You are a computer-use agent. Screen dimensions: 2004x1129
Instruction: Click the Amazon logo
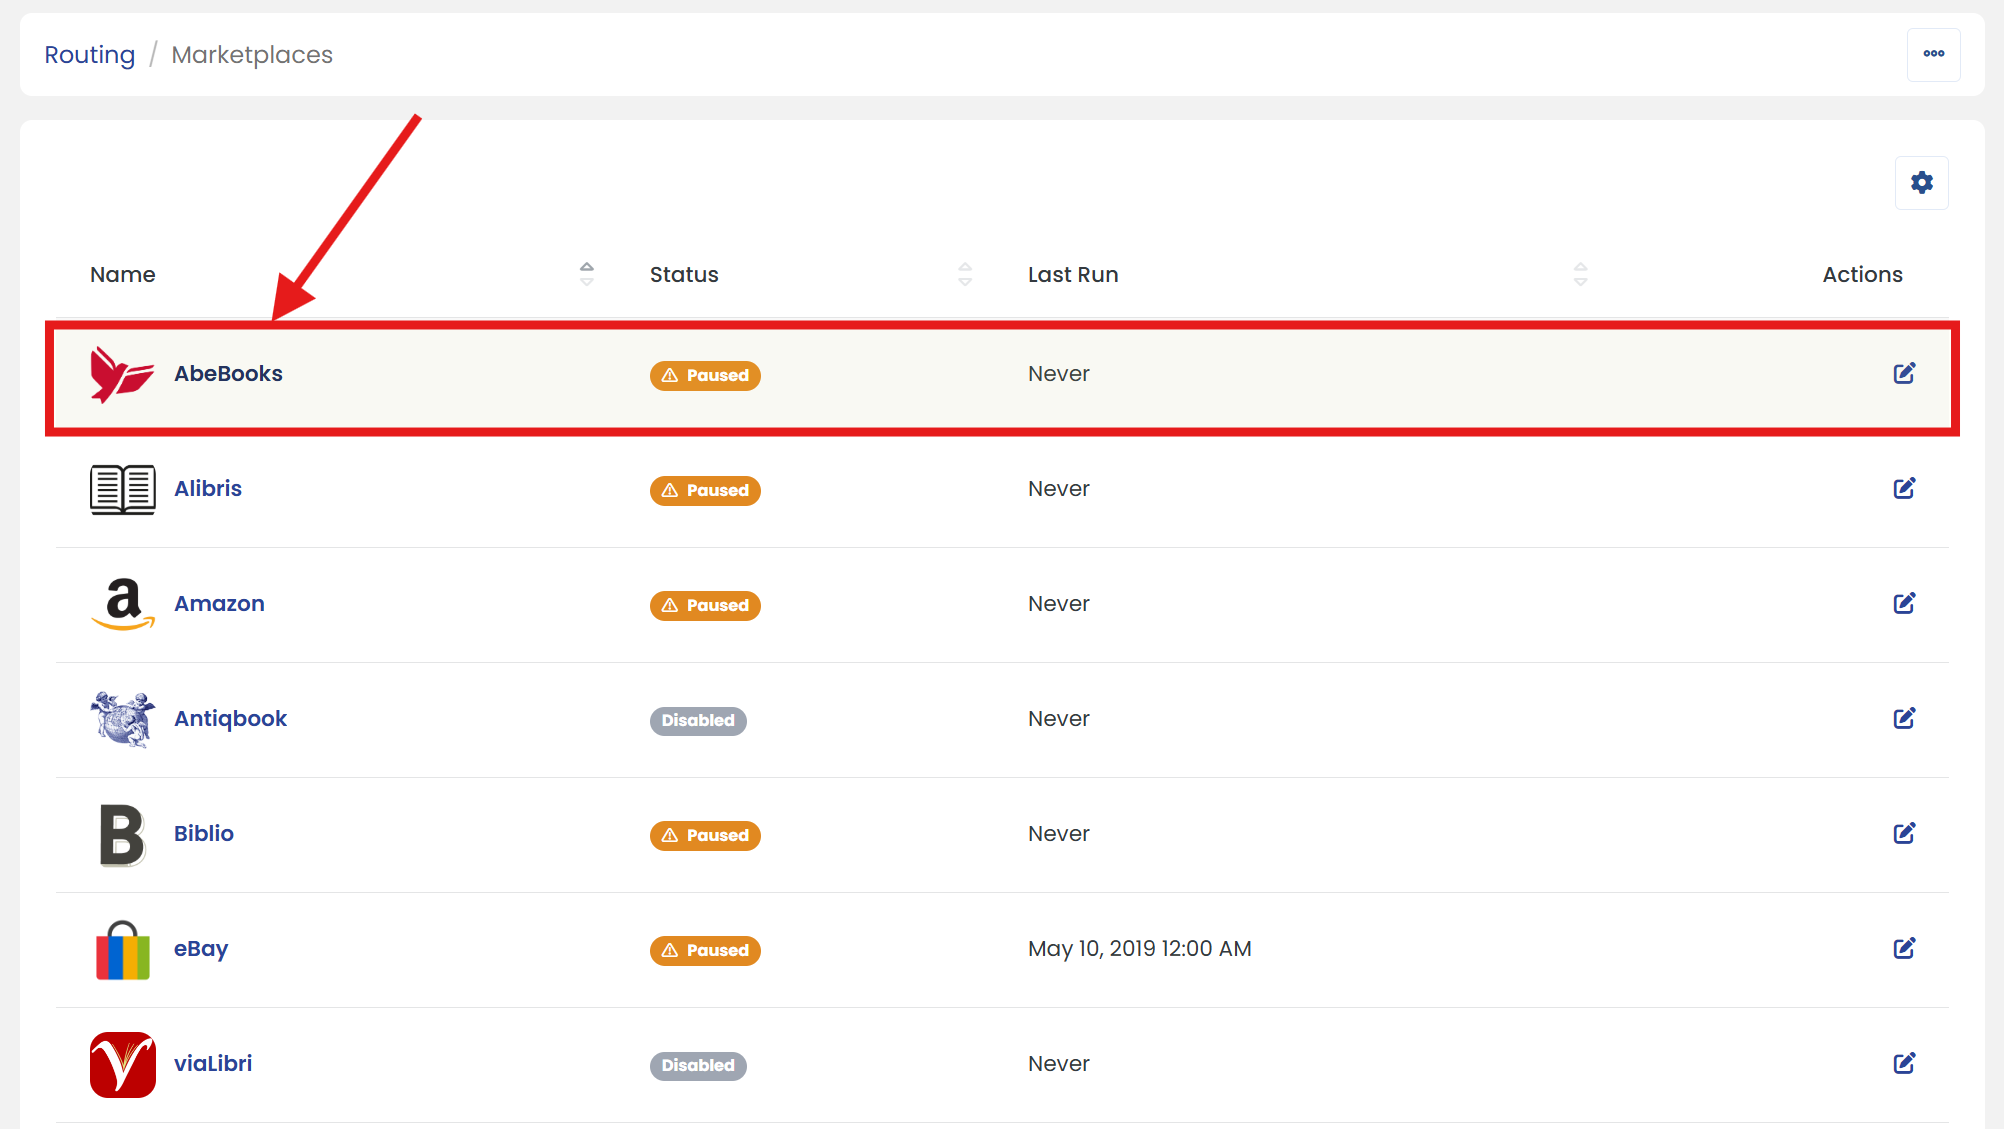122,604
